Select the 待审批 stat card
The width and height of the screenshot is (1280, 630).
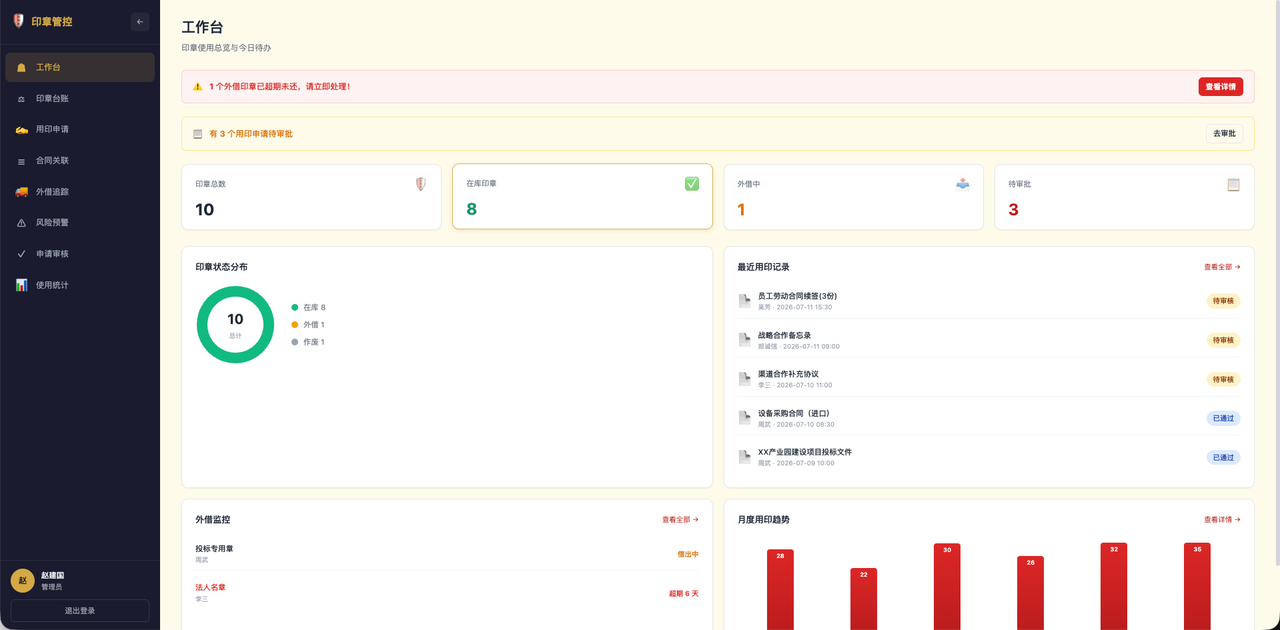coord(1124,197)
